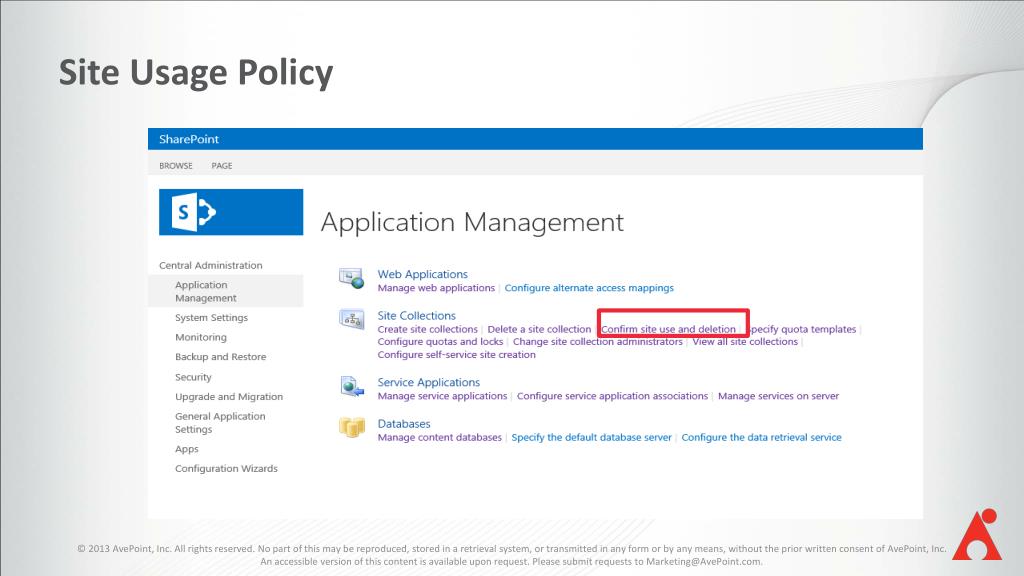This screenshot has height=576, width=1024.
Task: Open Confirm site use and deletion
Action: click(669, 329)
